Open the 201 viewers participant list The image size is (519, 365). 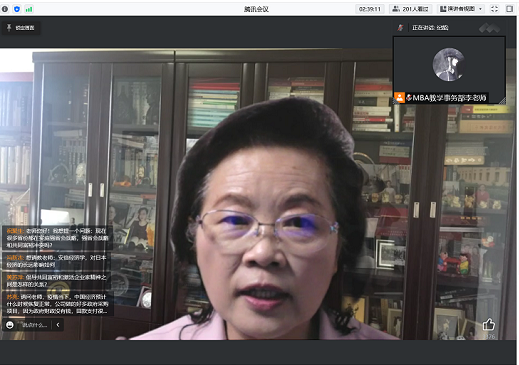point(411,9)
